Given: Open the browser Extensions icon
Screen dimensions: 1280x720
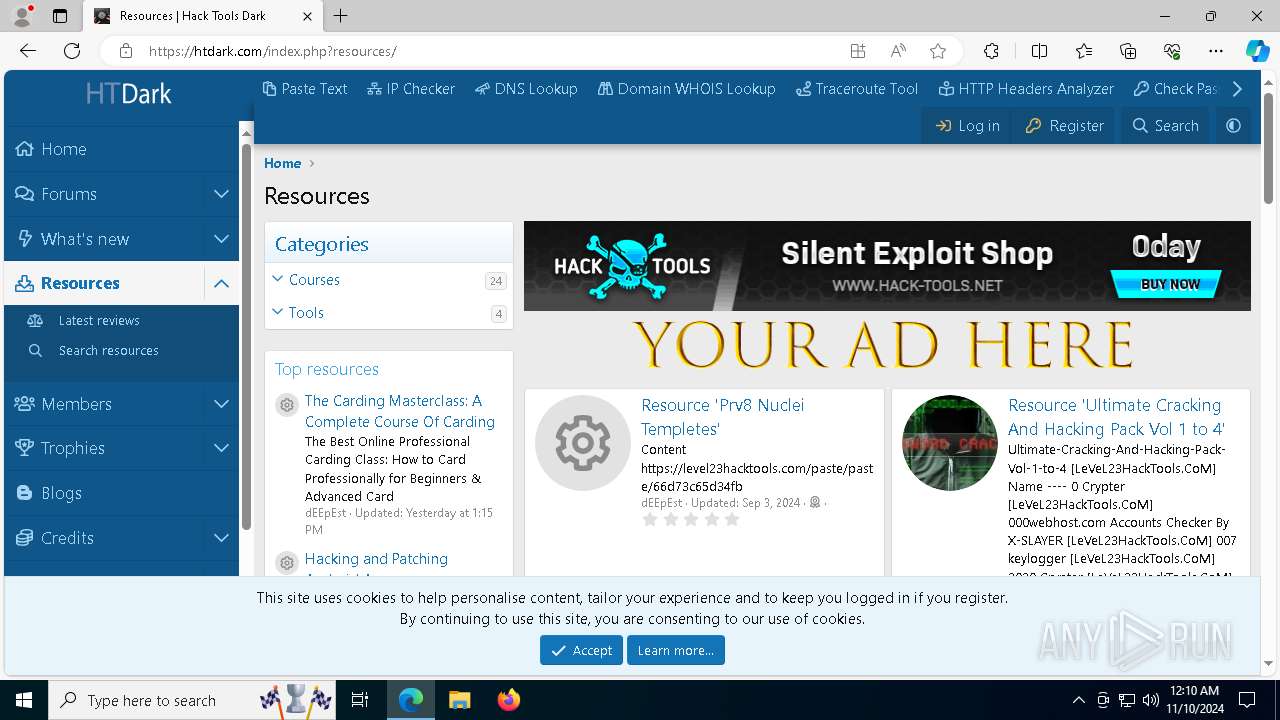Looking at the screenshot, I should pyautogui.click(x=991, y=51).
